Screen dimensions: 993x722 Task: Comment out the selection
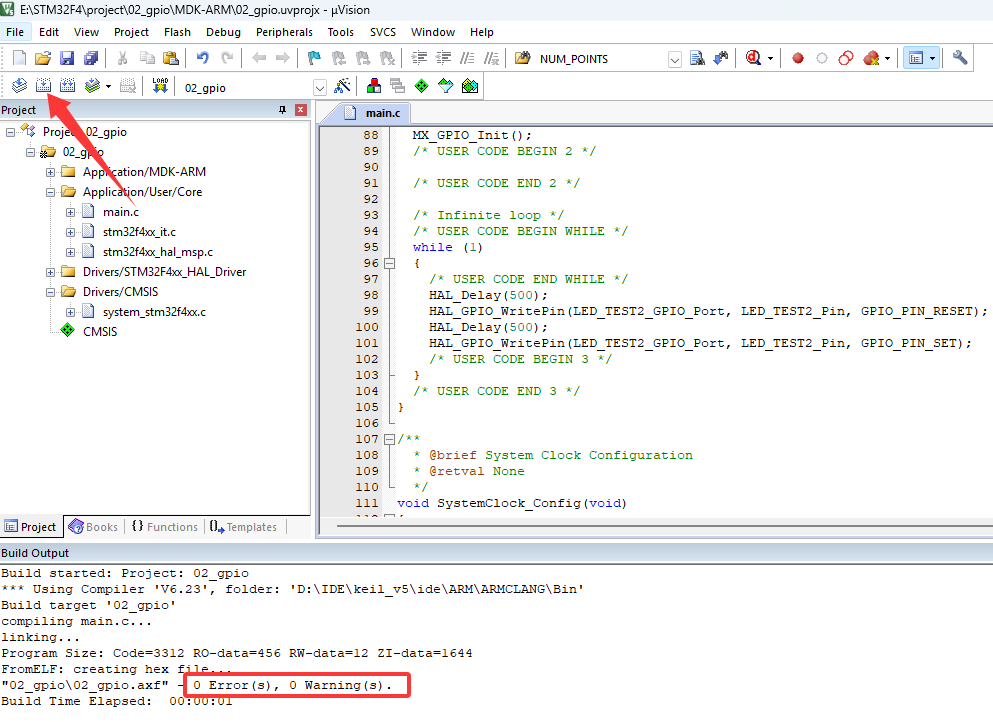[x=467, y=58]
